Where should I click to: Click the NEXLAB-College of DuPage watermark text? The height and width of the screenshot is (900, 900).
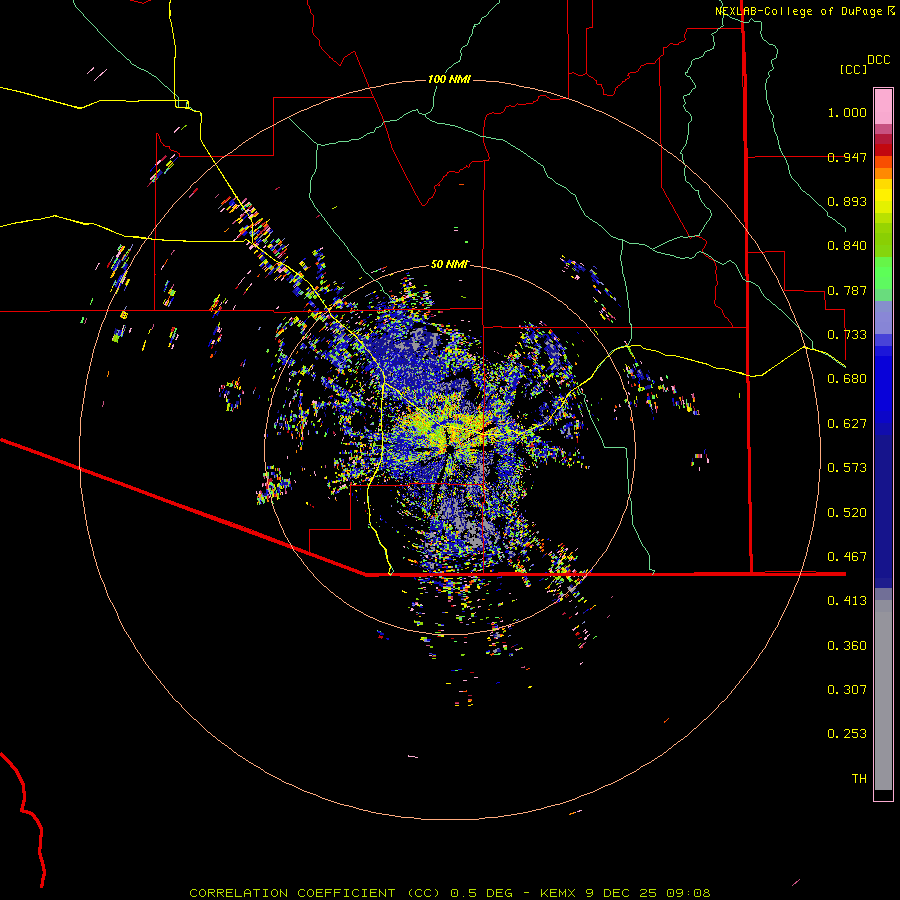click(804, 11)
